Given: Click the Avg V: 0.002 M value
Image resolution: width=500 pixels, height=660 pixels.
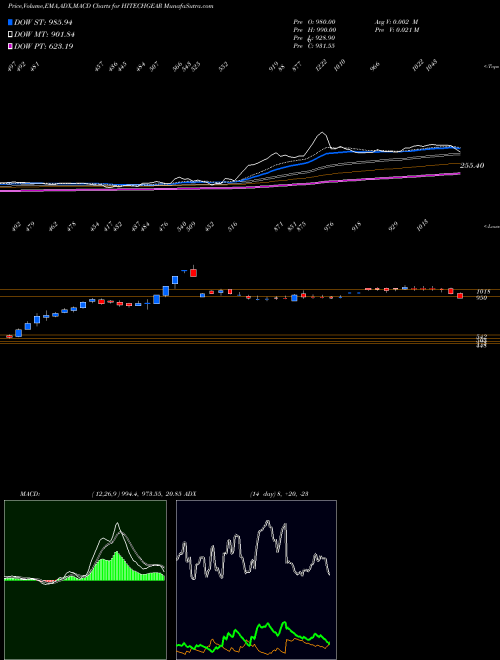Looking at the screenshot, I should click(396, 22).
